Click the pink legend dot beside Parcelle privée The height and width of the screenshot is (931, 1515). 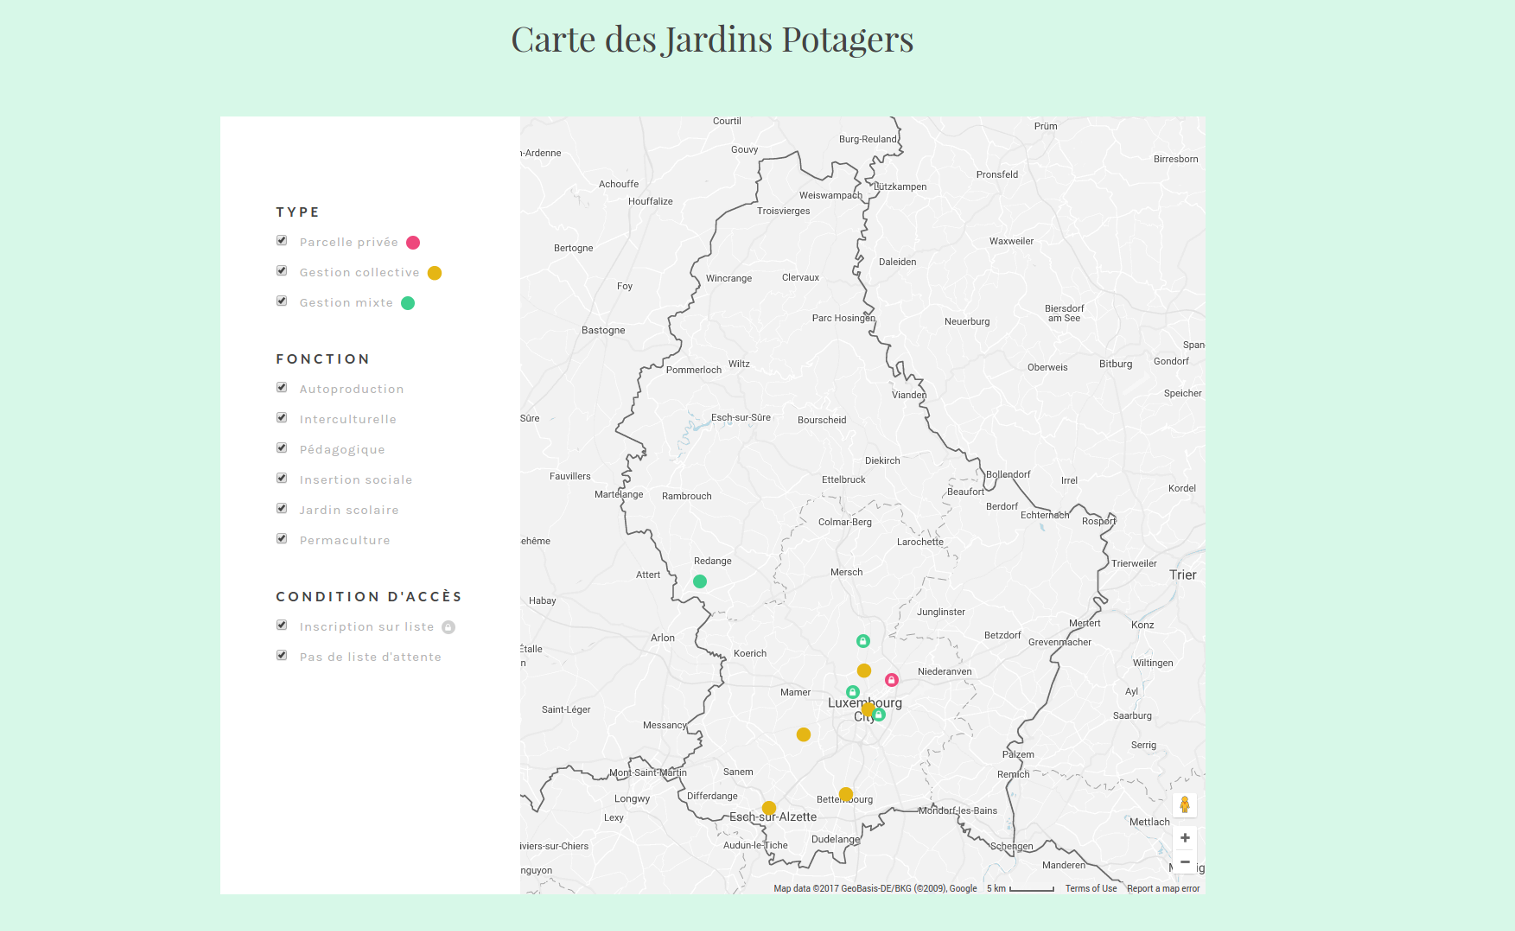pos(413,243)
